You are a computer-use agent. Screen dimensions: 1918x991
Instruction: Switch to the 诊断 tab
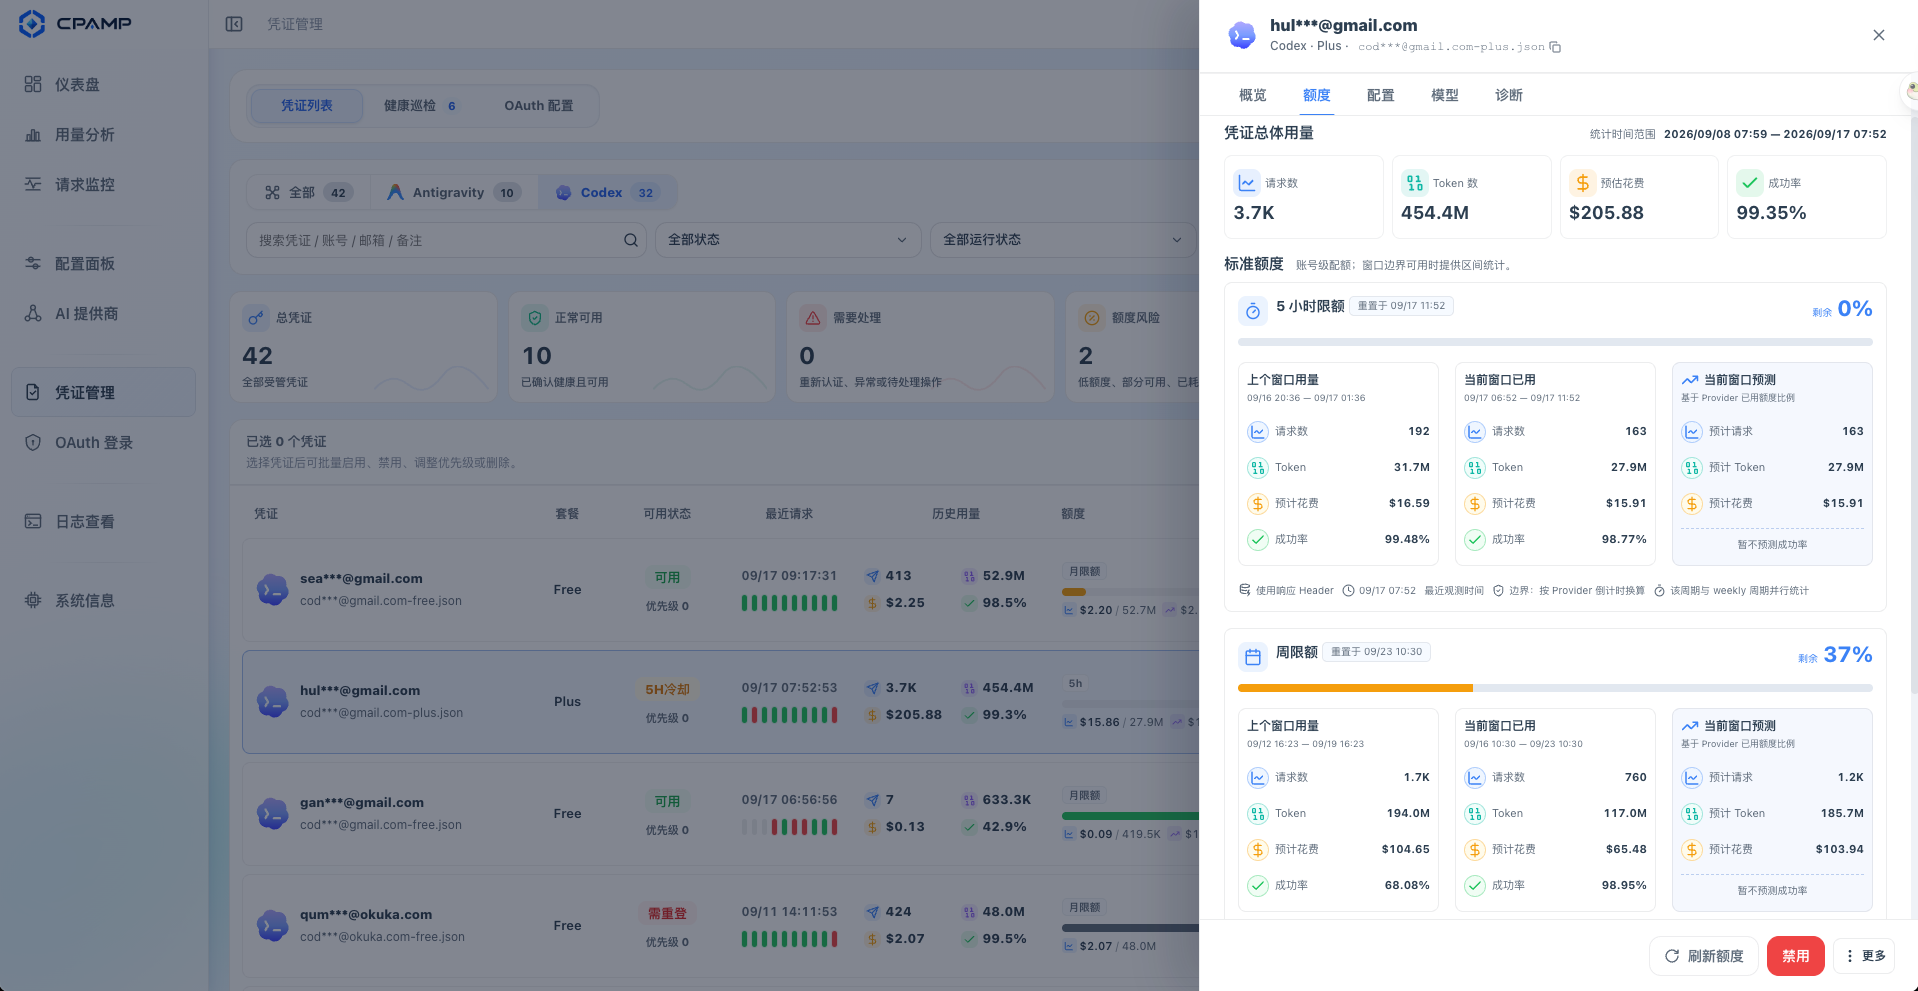coord(1509,95)
